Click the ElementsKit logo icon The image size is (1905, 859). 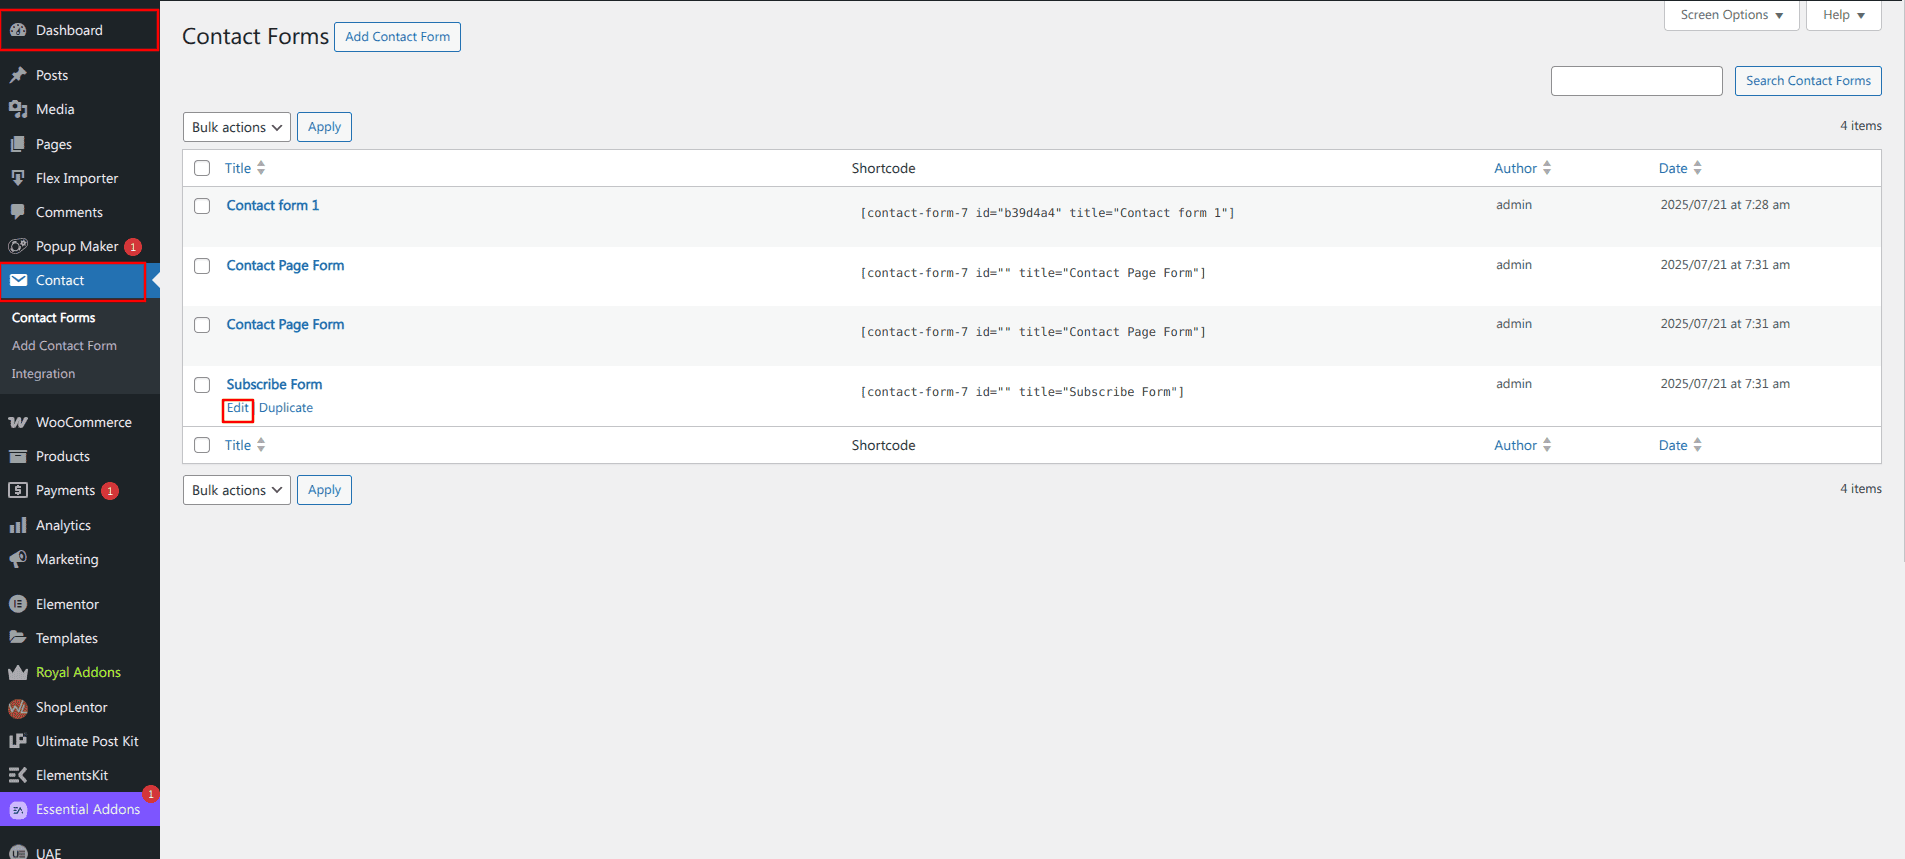(x=18, y=775)
